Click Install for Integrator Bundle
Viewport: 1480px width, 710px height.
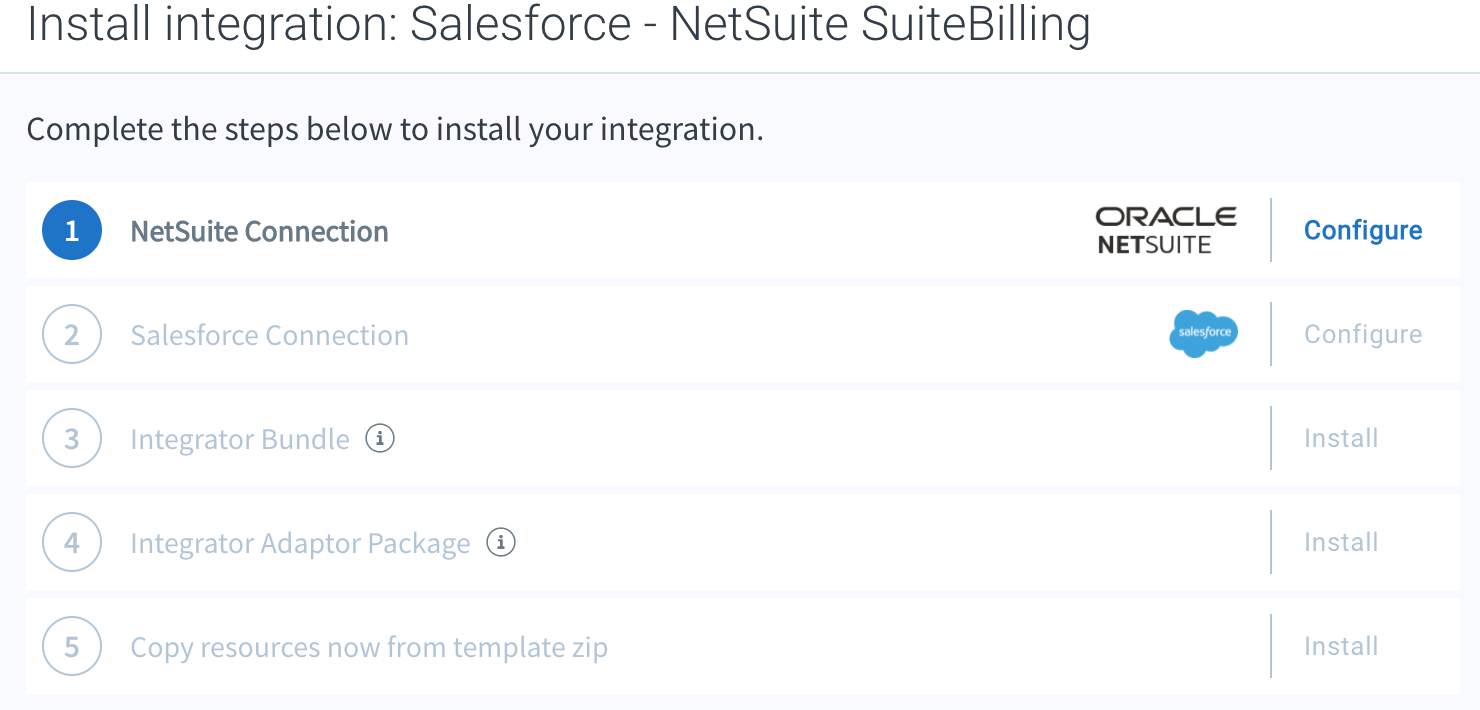(x=1341, y=438)
